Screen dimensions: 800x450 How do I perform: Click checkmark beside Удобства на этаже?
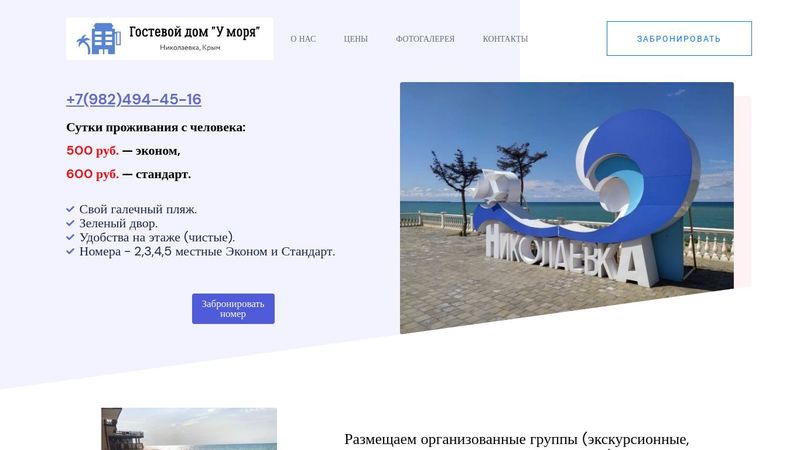click(x=70, y=237)
